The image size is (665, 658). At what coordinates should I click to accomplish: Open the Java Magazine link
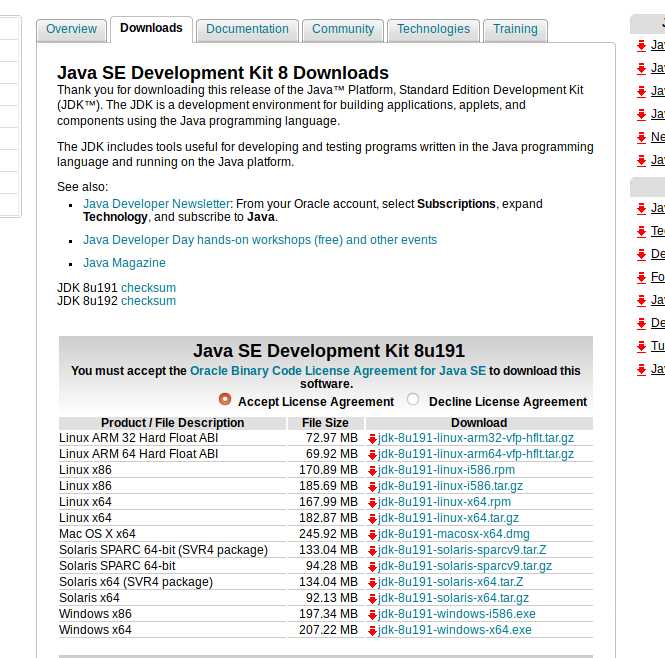tap(124, 263)
